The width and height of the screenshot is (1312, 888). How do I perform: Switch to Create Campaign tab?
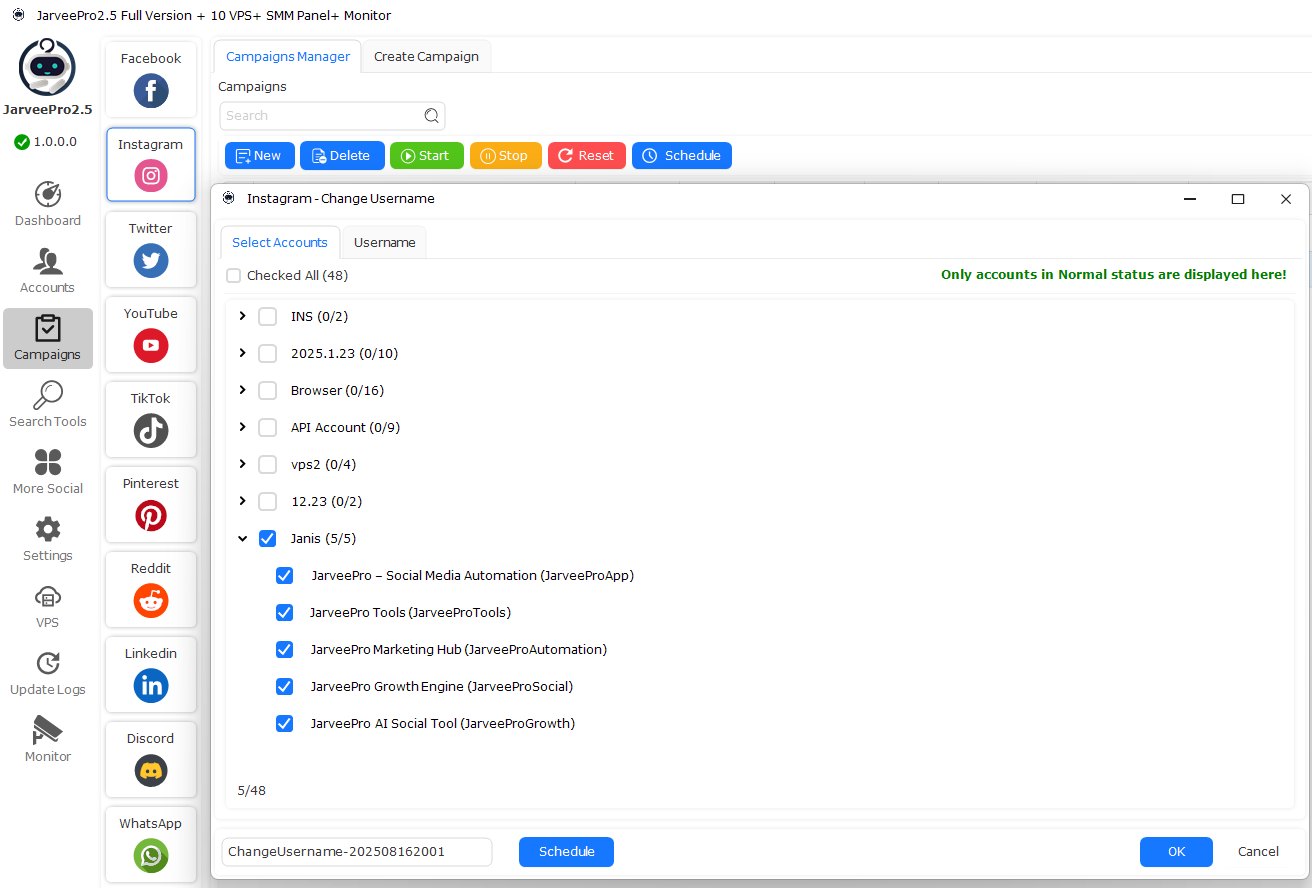point(426,57)
